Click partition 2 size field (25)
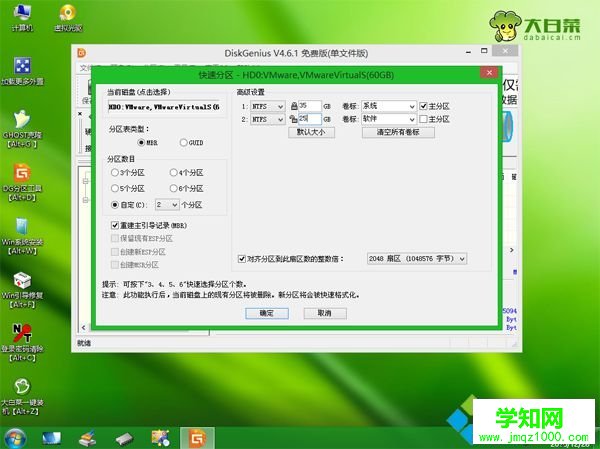 click(309, 119)
